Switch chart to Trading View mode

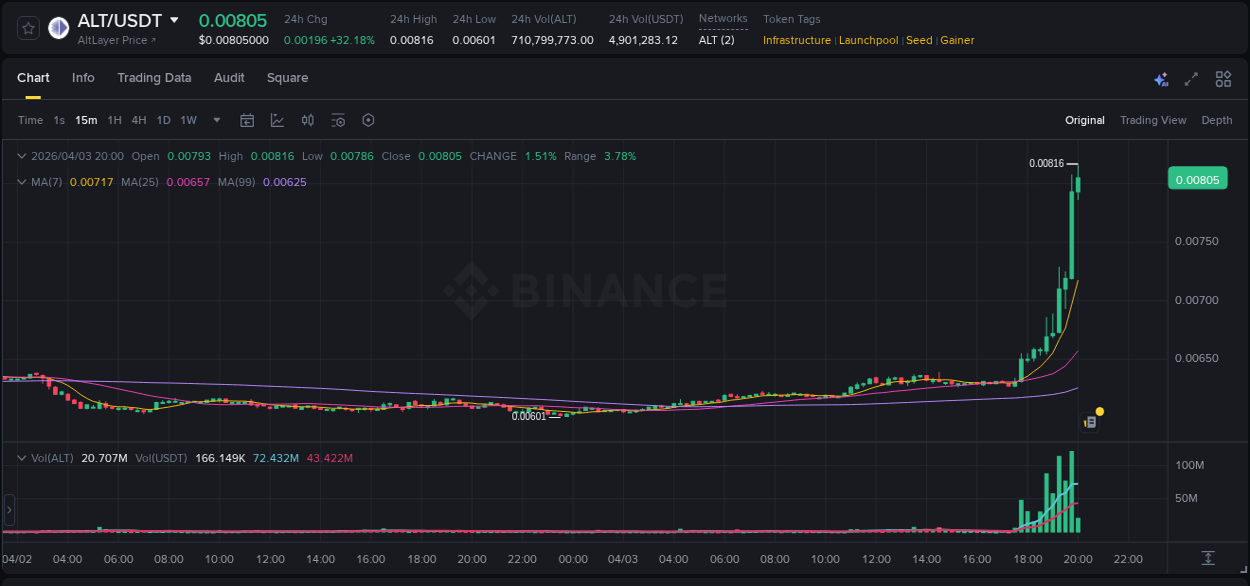(1153, 120)
